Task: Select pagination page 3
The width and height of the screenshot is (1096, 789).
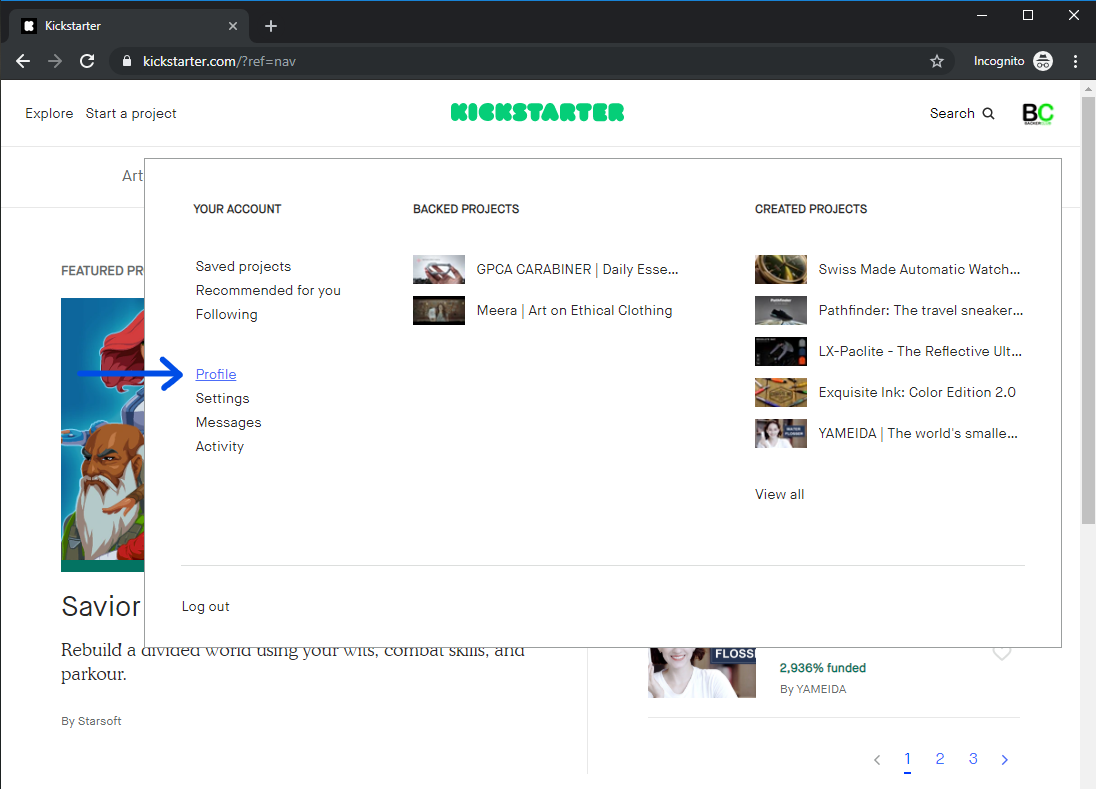Action: click(x=973, y=759)
